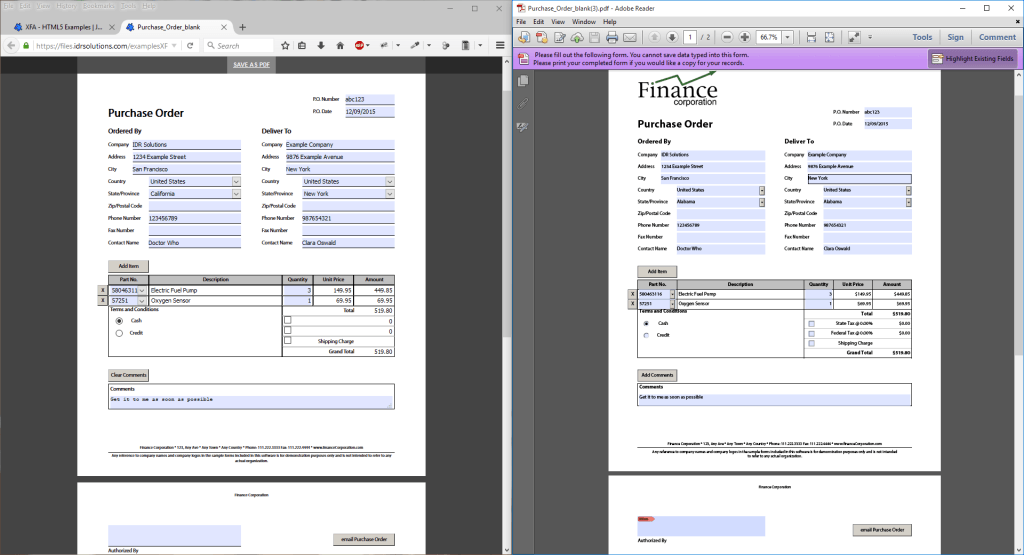This screenshot has width=1024, height=555.
Task: Click the email envelope icon in Adobe Reader
Action: point(631,37)
